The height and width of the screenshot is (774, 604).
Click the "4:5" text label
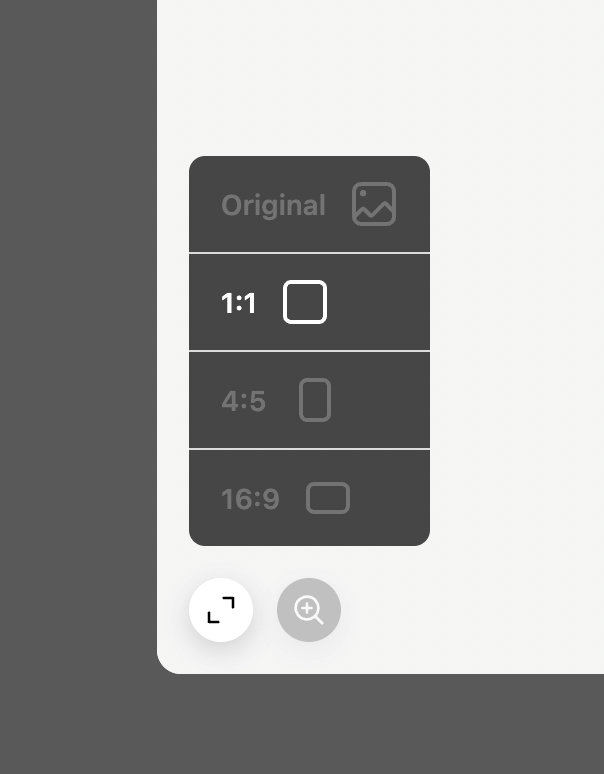243,401
